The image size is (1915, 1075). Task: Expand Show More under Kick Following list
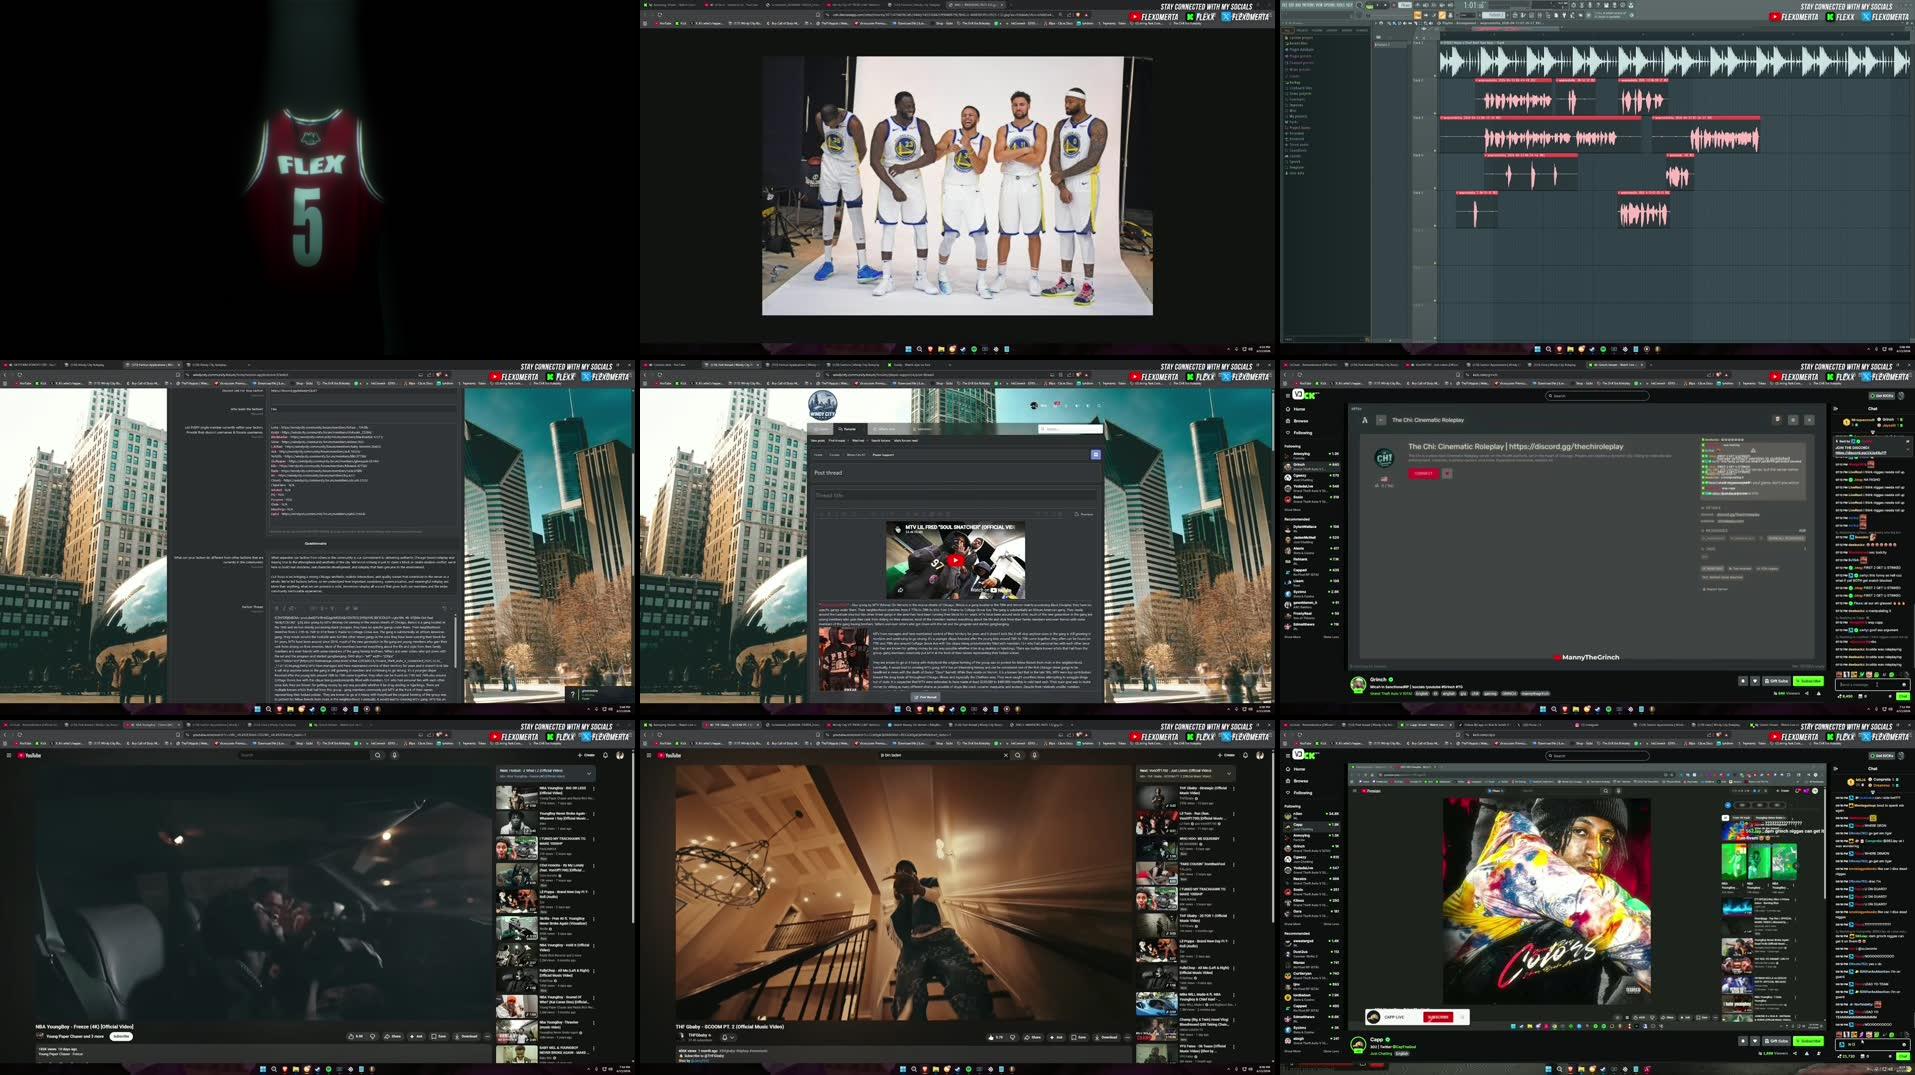coord(1293,924)
